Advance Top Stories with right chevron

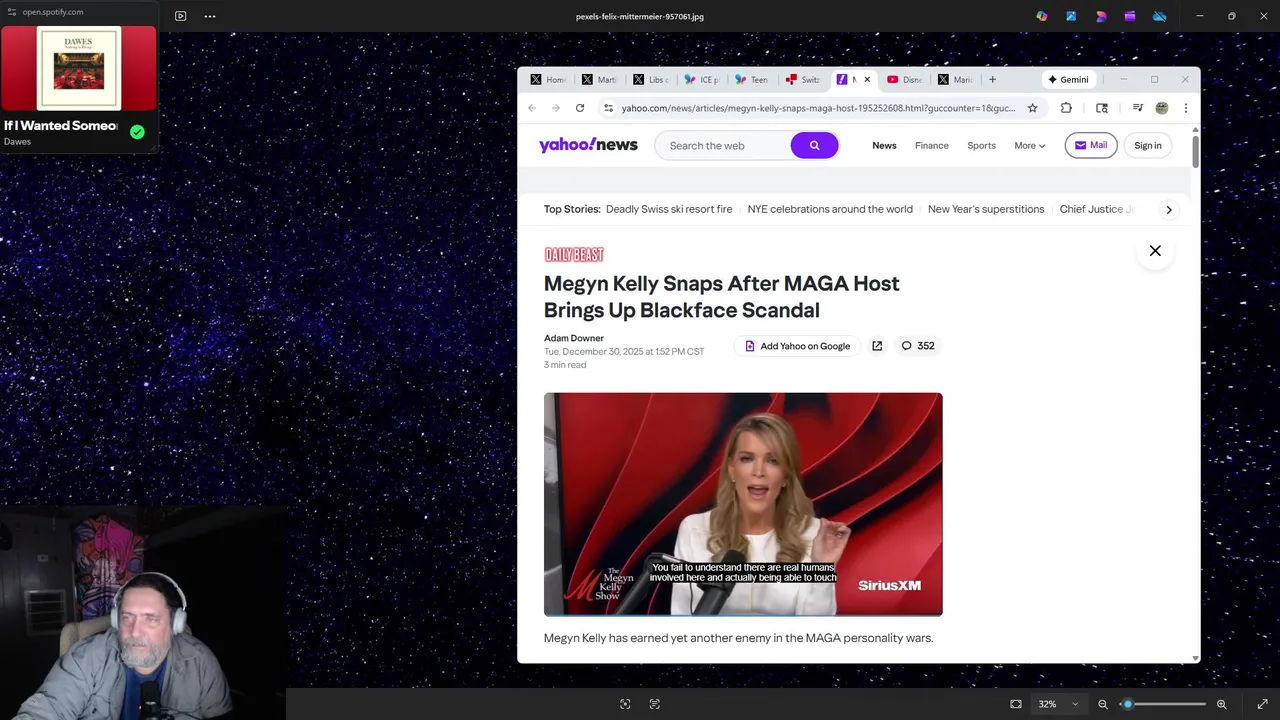click(x=1168, y=210)
